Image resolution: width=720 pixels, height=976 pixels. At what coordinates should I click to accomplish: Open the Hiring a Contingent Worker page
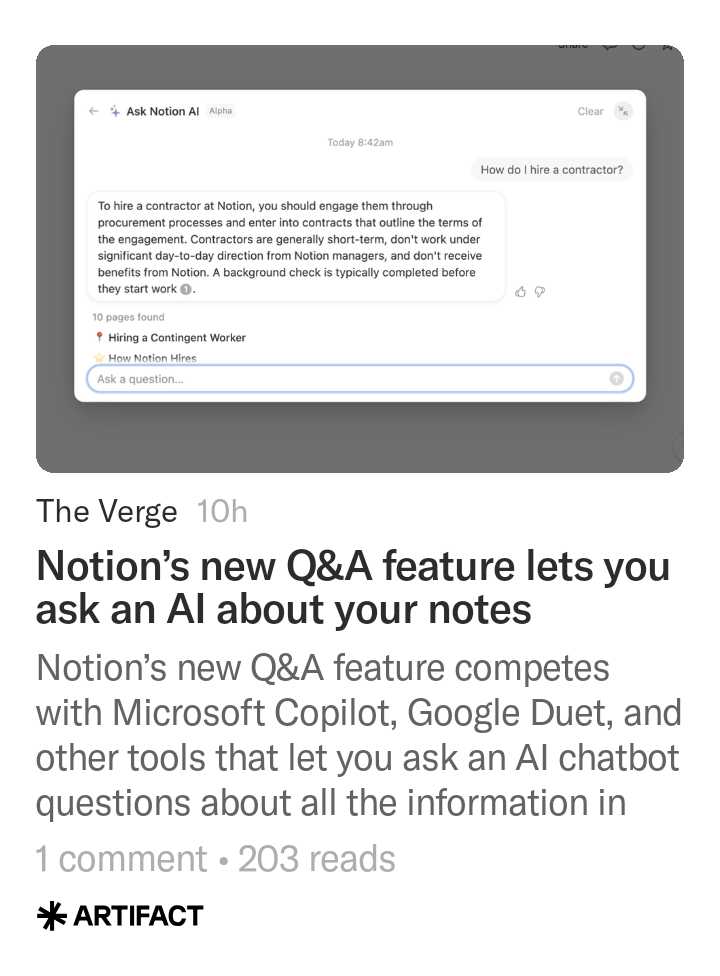[177, 338]
